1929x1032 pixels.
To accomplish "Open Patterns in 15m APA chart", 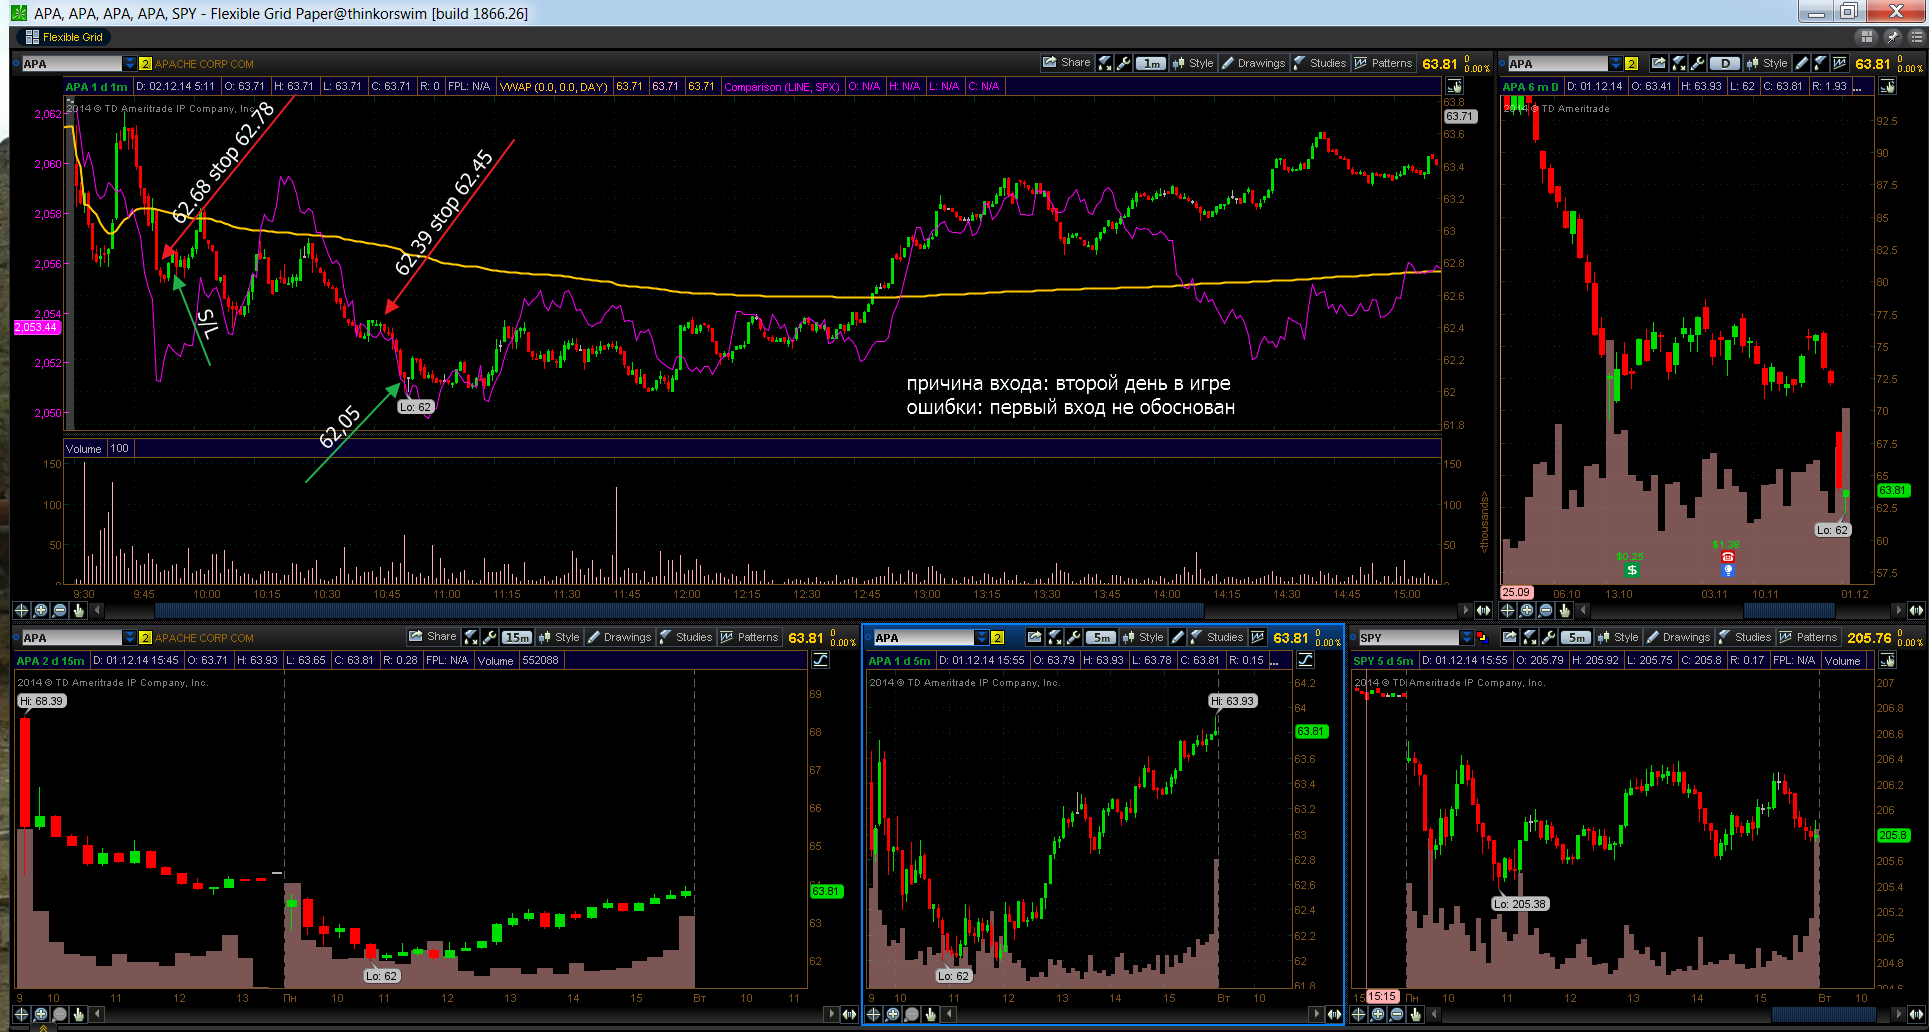I will [x=749, y=637].
